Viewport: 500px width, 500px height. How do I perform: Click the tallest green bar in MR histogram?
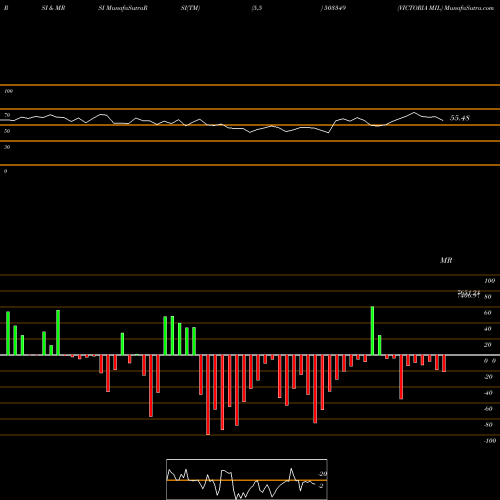point(372,331)
